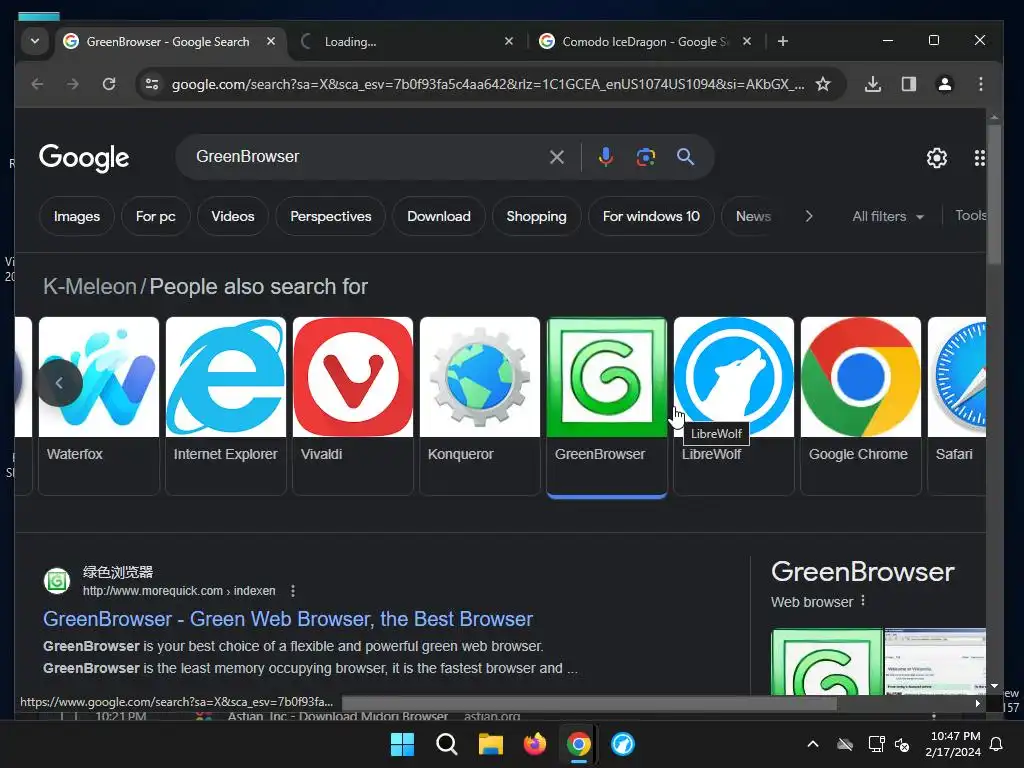
Task: Open the tab search dropdown
Action: pyautogui.click(x=35, y=41)
